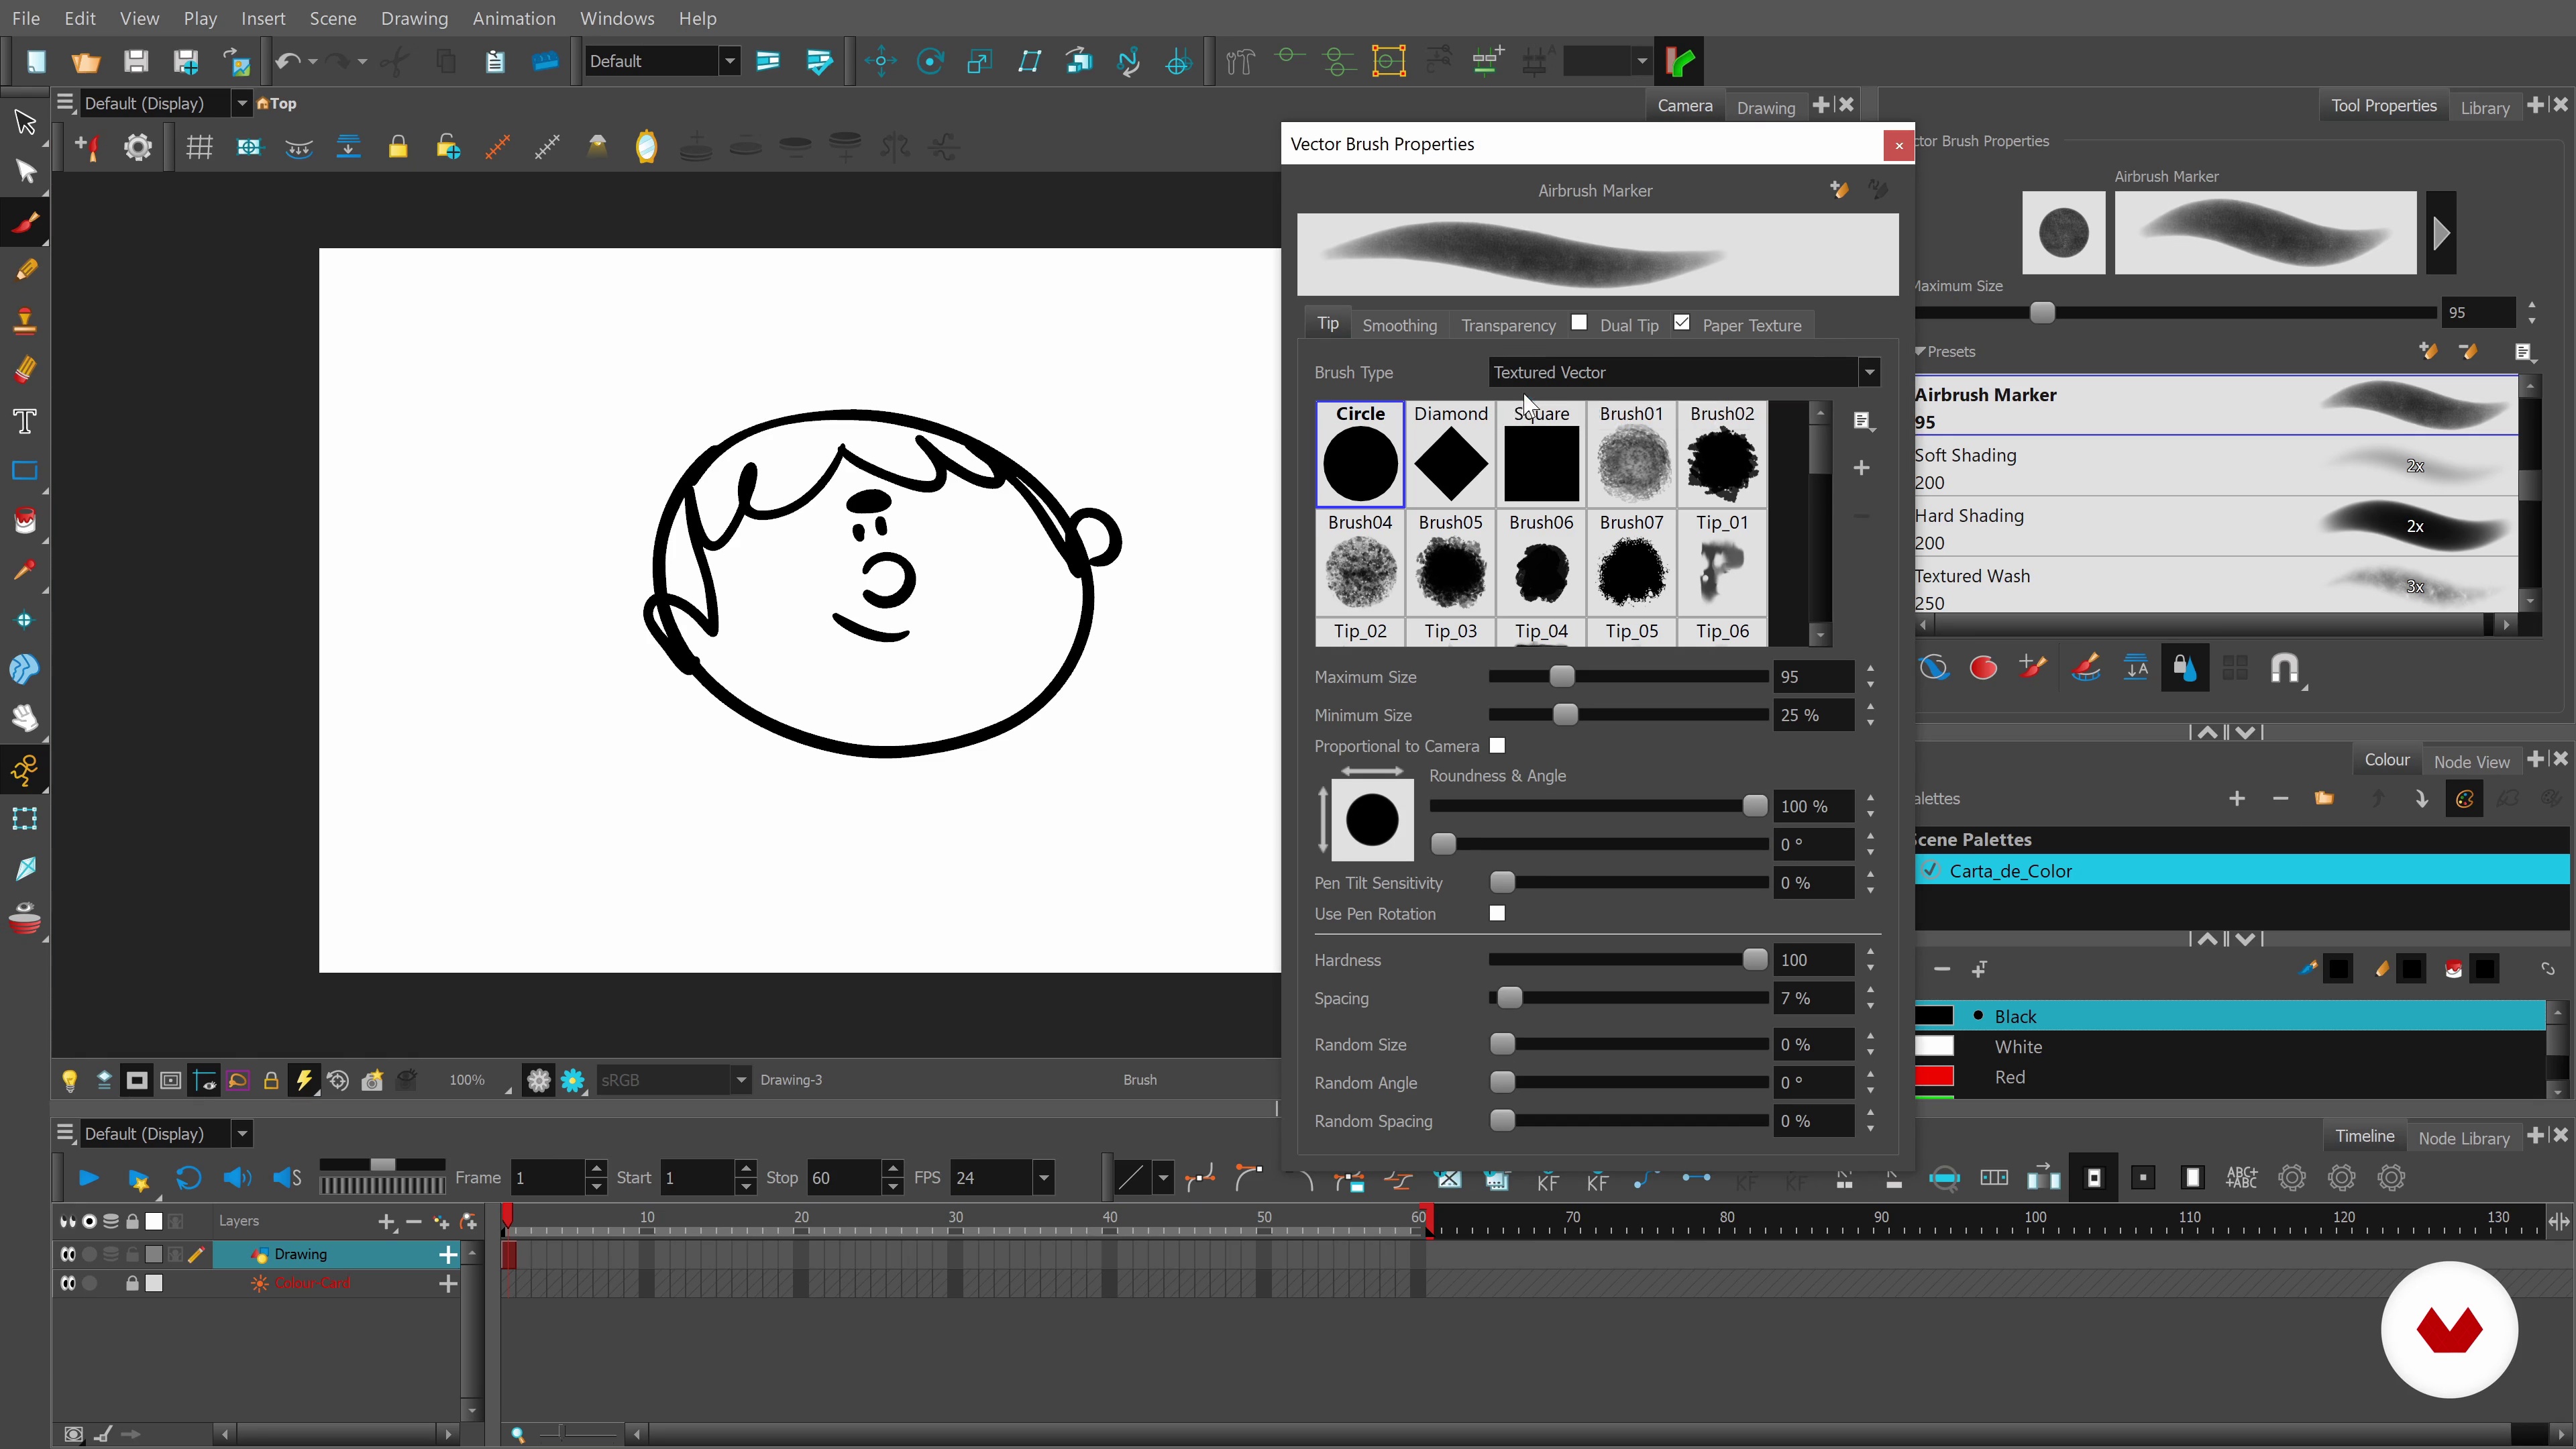Adjust the Spacing slider handle
Viewport: 2576px width, 1449px height.
point(1509,997)
